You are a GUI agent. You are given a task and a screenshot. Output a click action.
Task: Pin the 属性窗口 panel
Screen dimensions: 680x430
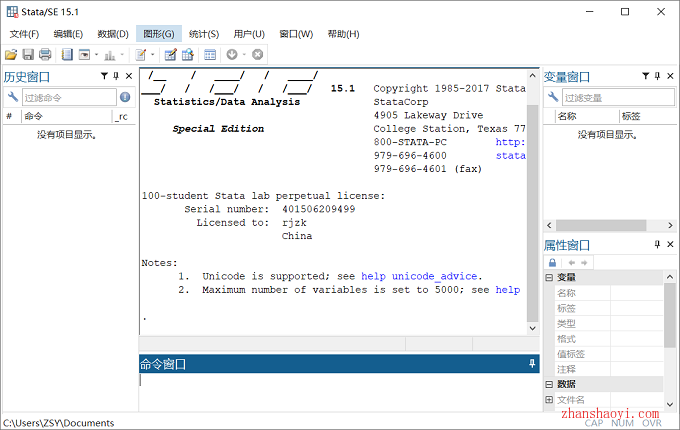[x=657, y=244]
